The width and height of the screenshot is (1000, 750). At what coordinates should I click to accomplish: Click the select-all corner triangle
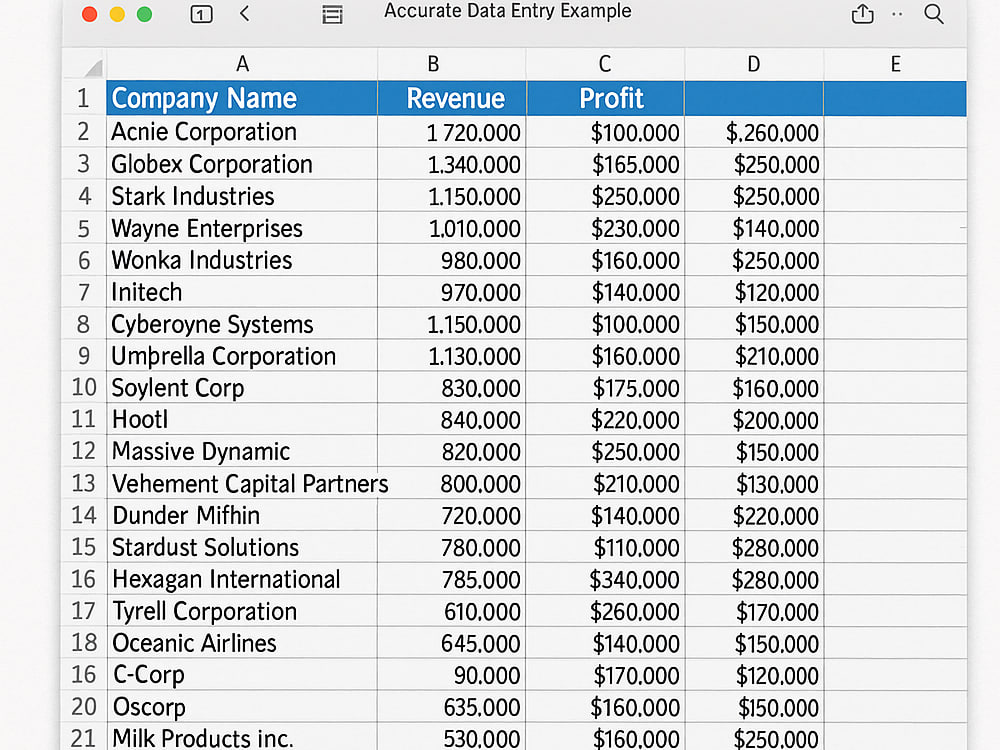pyautogui.click(x=93, y=68)
